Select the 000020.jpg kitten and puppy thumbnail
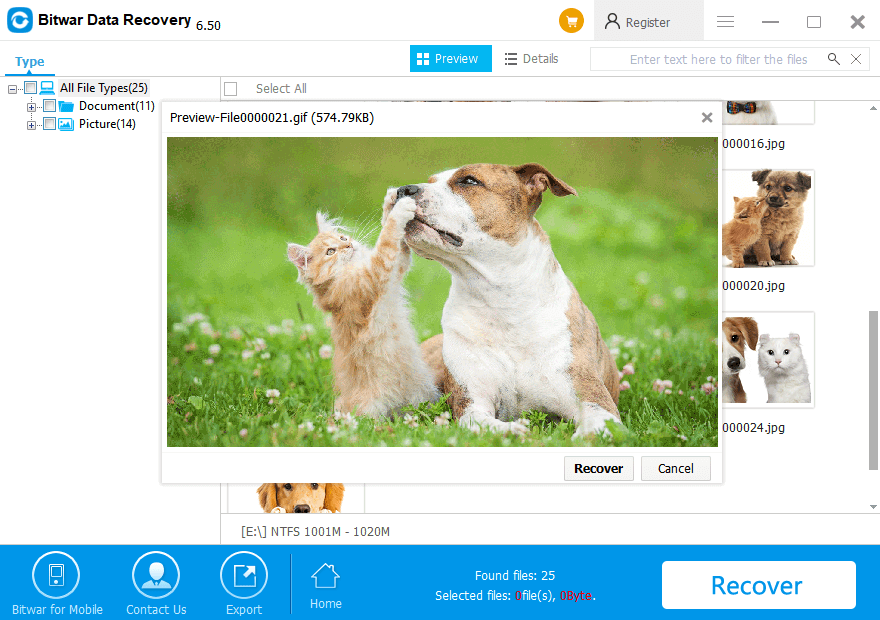Viewport: 880px width, 620px height. [767, 218]
